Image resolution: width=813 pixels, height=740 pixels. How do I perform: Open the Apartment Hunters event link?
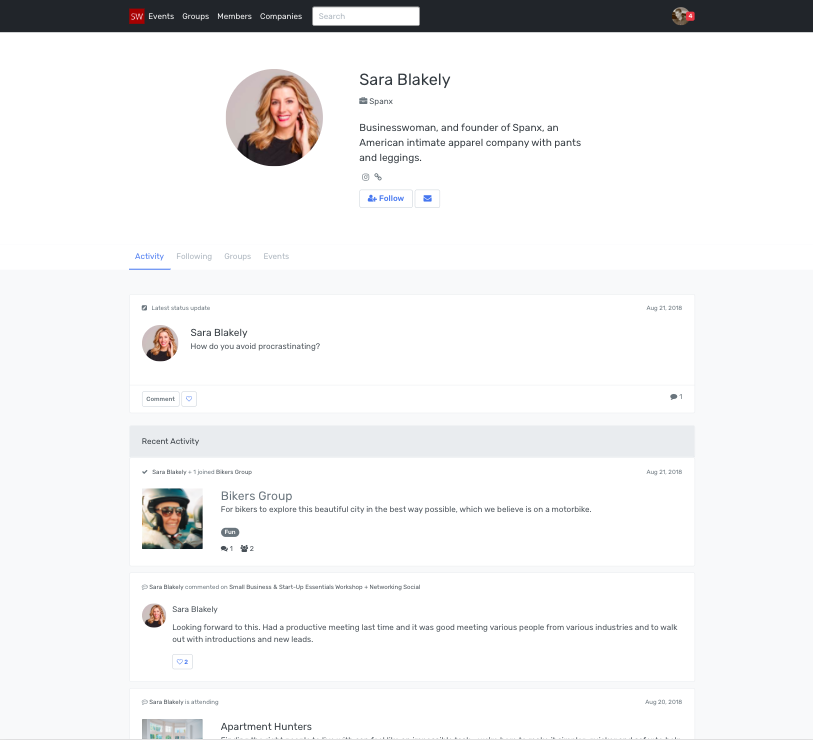pos(266,727)
